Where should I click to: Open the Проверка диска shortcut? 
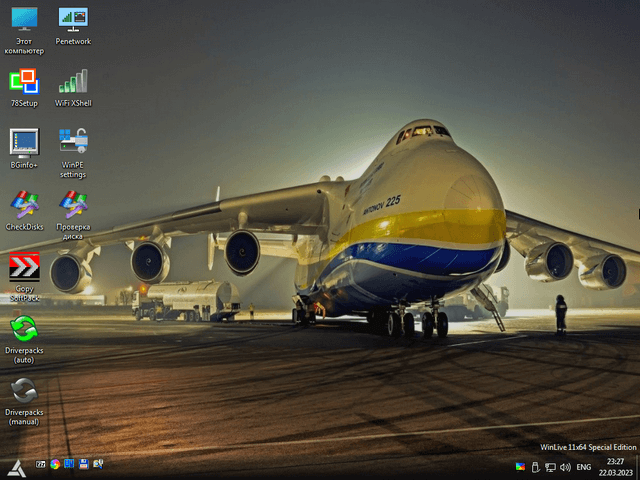click(73, 205)
